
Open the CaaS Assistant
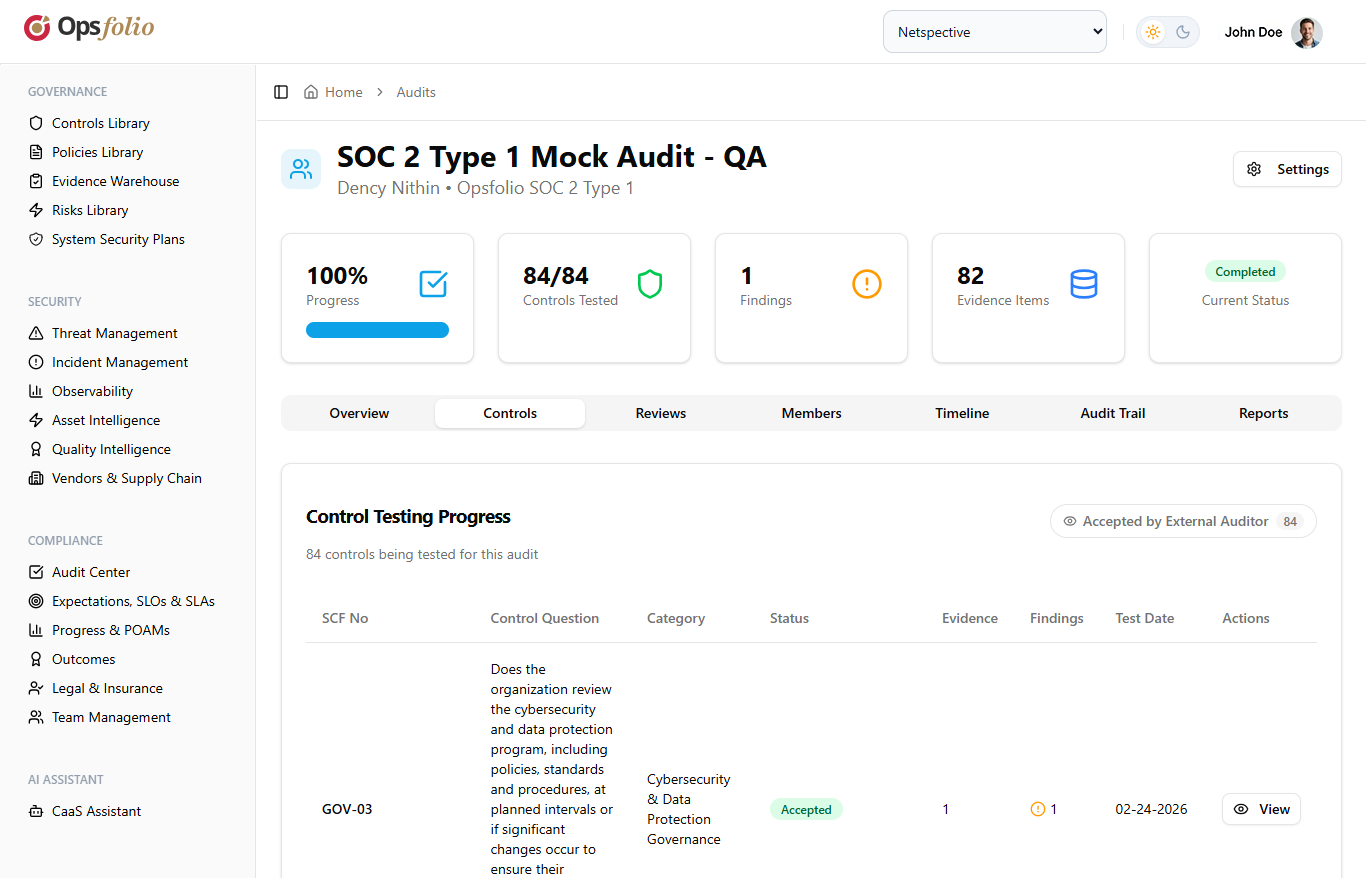95,811
